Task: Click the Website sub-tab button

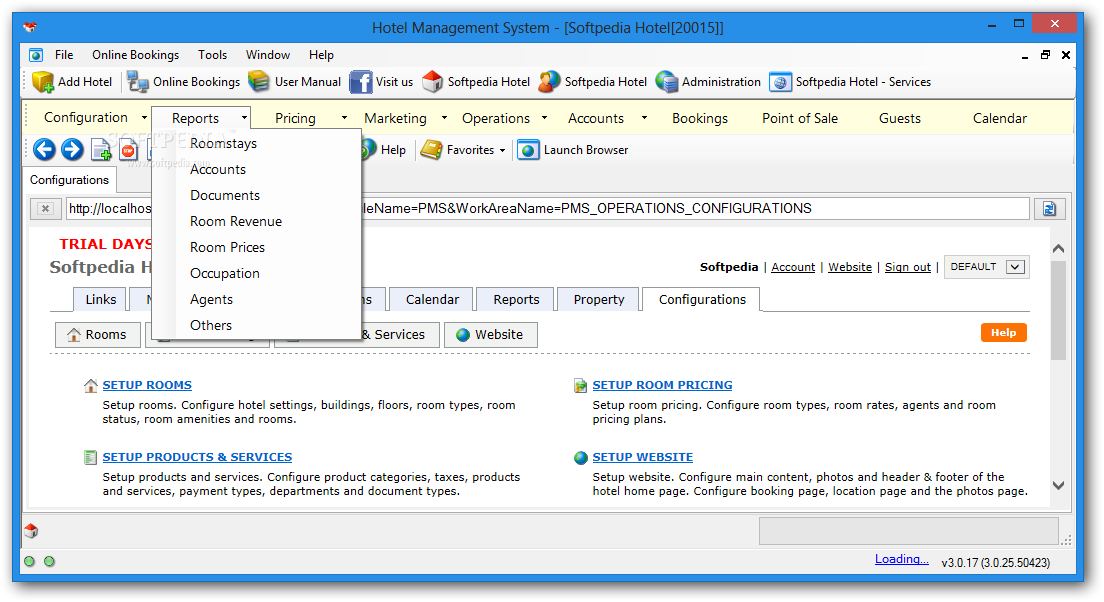Action: [x=491, y=334]
